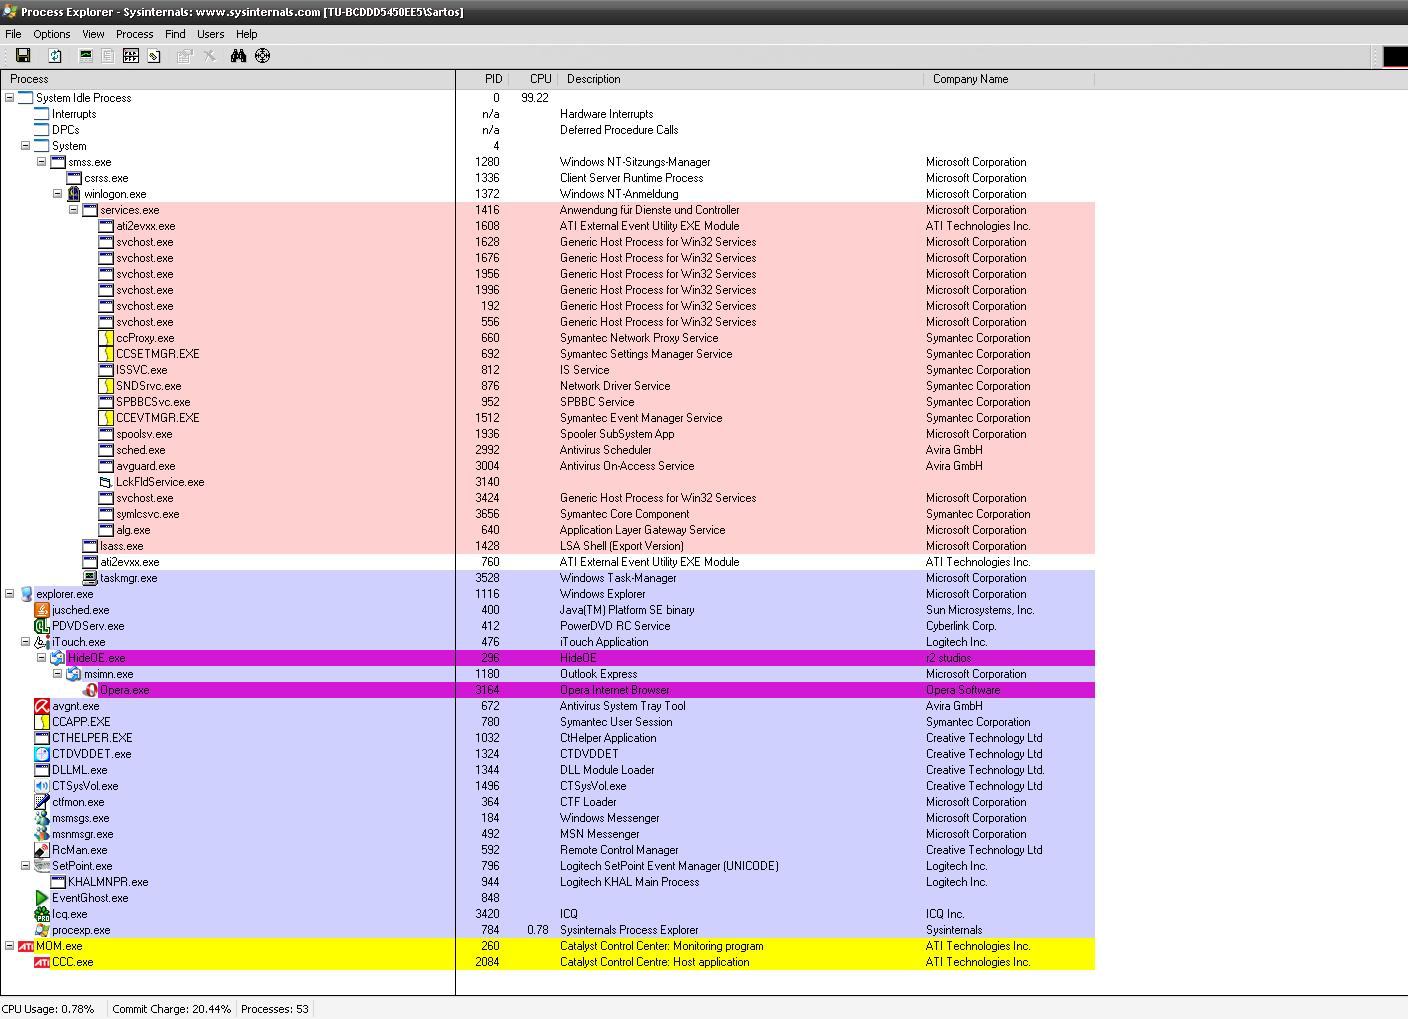Click the View DLLs/Handles toolbar icon
This screenshot has width=1408, height=1019.
[154, 56]
